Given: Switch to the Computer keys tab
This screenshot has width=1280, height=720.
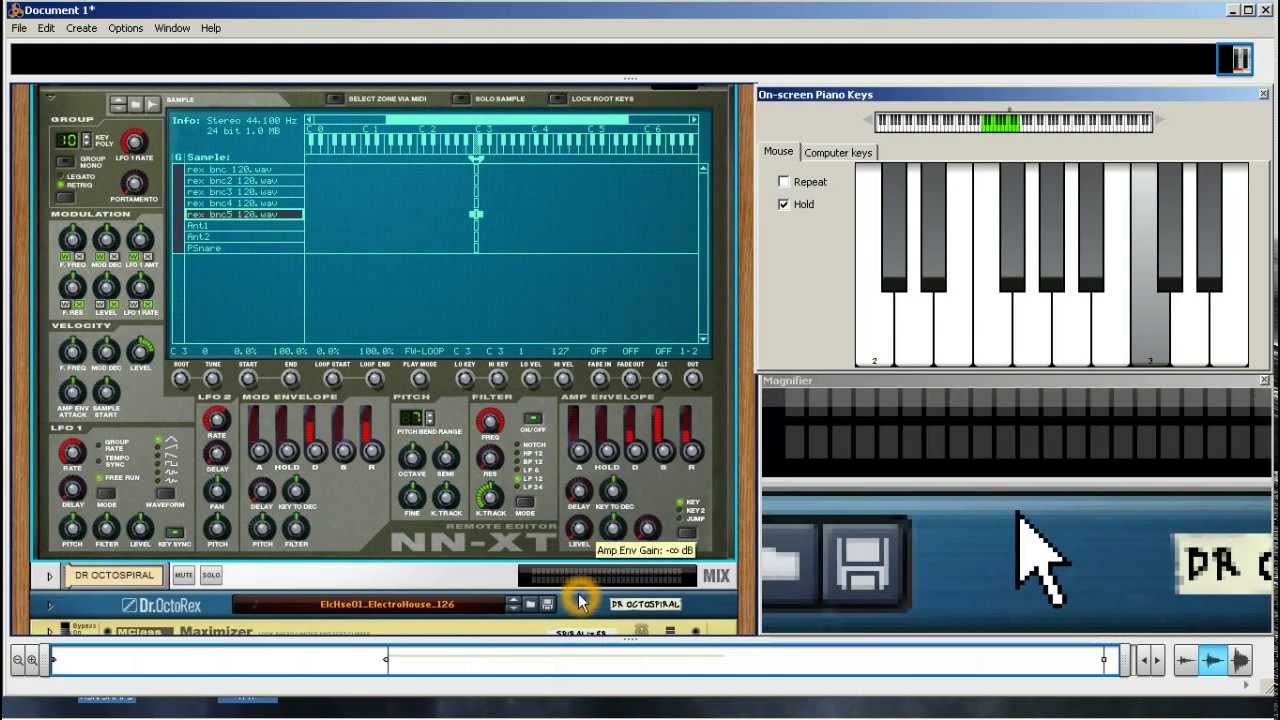Looking at the screenshot, I should [x=838, y=153].
